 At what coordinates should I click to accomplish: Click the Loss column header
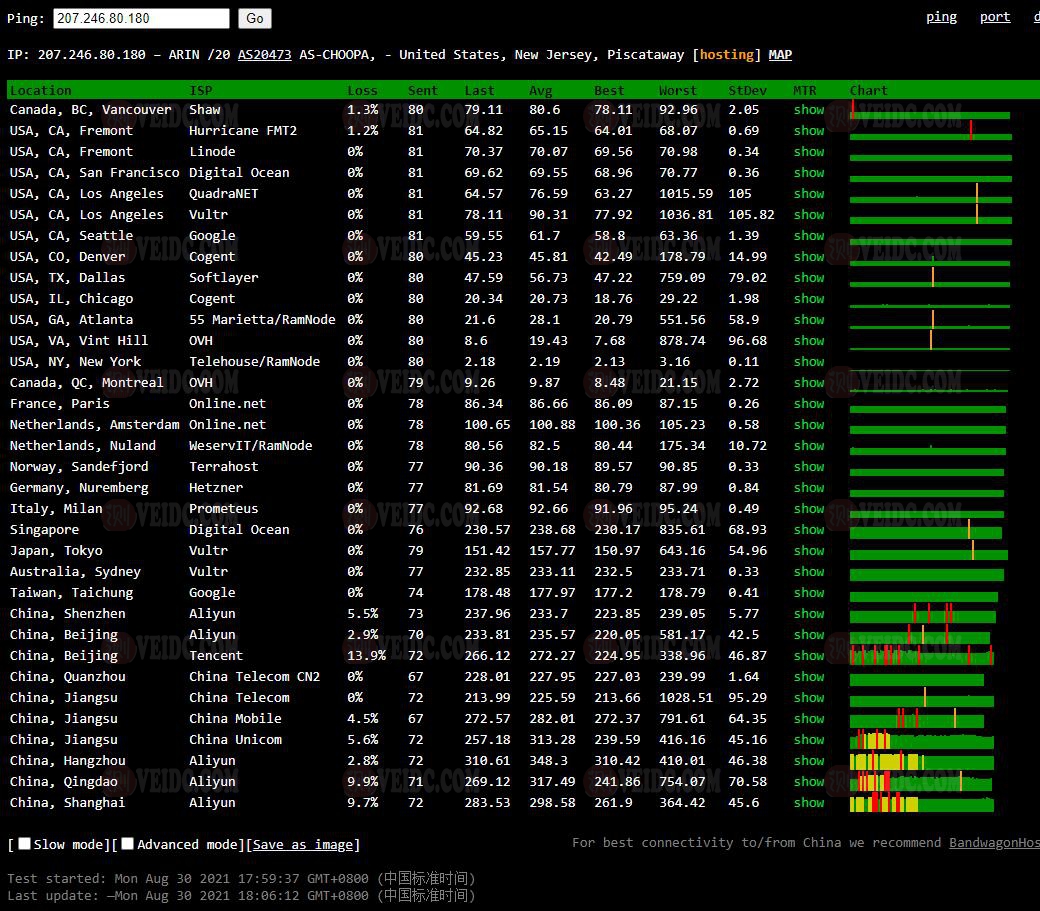pyautogui.click(x=362, y=90)
